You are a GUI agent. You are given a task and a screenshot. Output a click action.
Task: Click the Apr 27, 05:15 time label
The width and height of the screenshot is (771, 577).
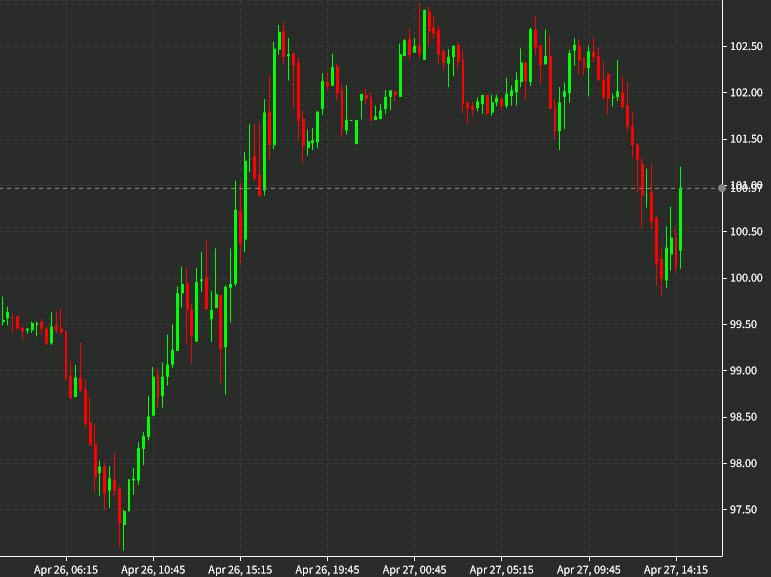click(502, 570)
